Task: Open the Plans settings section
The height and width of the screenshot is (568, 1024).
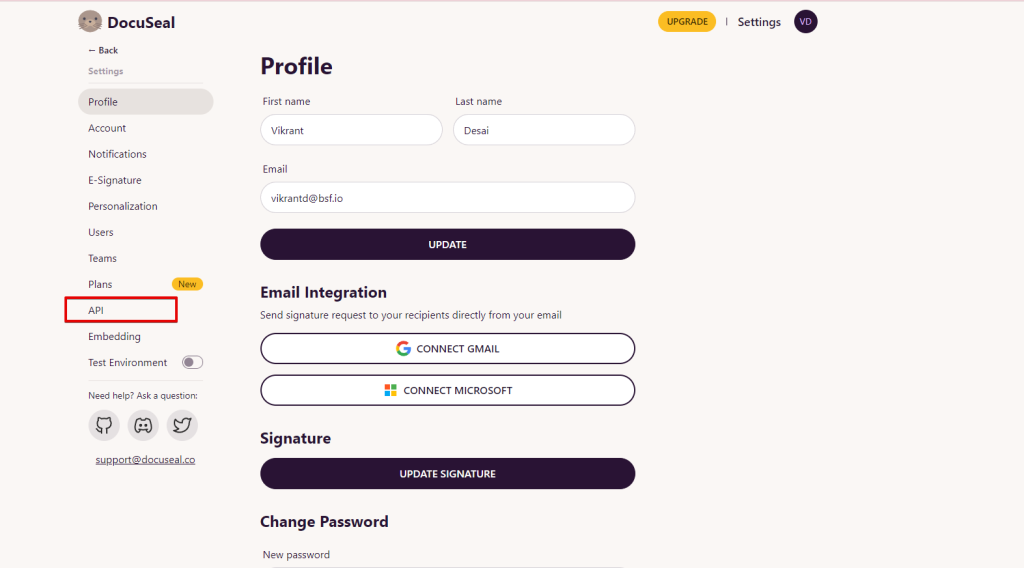Action: 100,284
